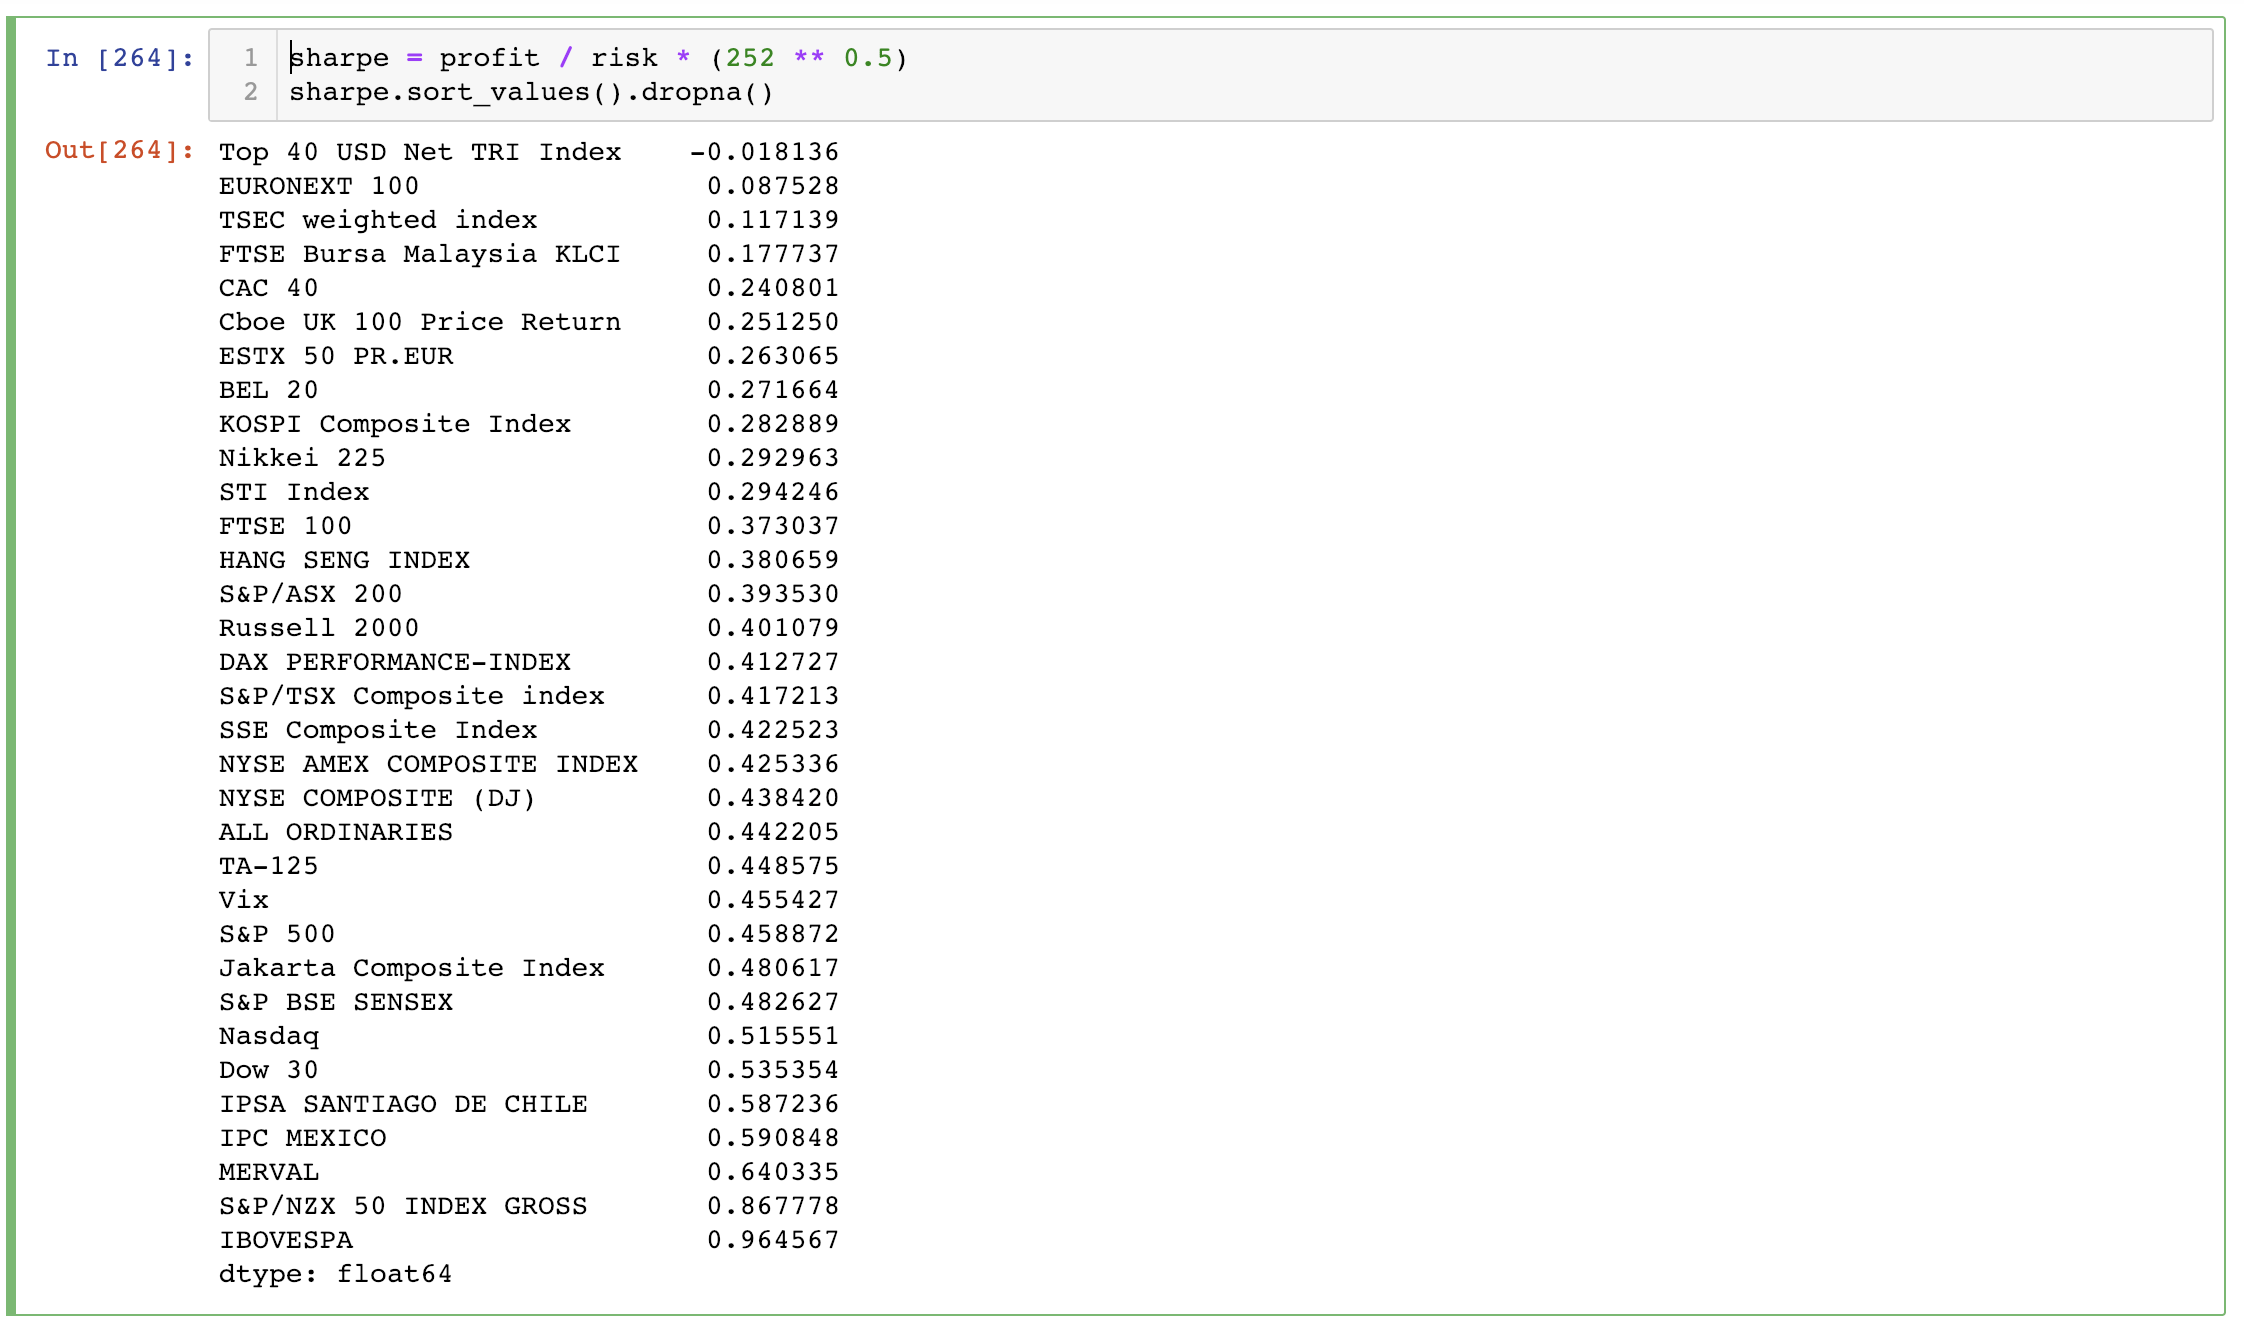Select the ALL ORDINARIES row label
Image resolution: width=2244 pixels, height=1324 pixels.
click(336, 832)
